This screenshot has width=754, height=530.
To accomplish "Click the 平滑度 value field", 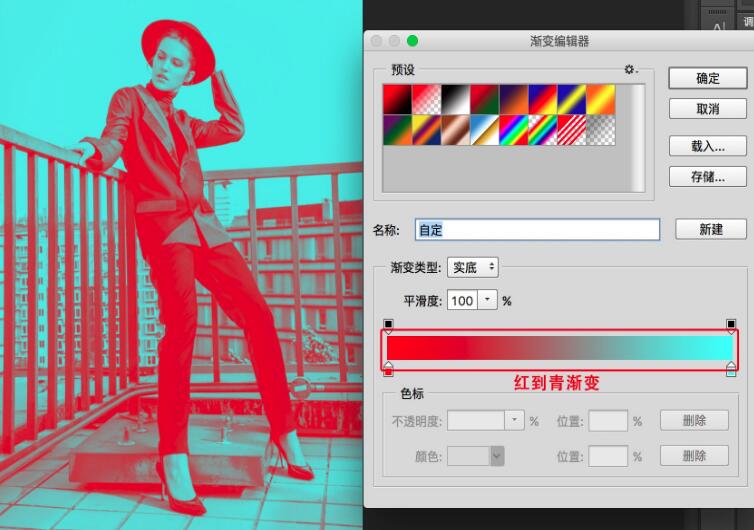I will pyautogui.click(x=462, y=301).
